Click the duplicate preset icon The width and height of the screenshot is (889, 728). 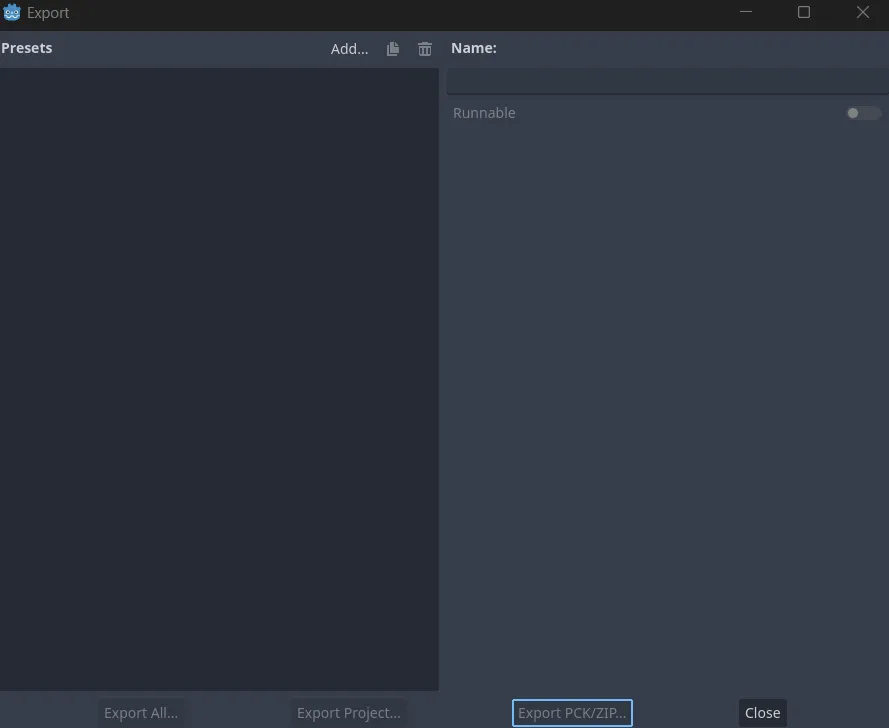point(393,49)
